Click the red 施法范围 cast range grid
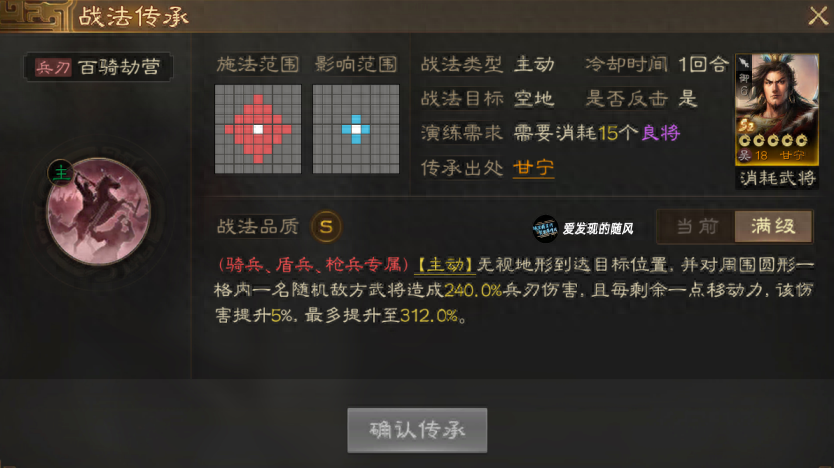834x468 pixels. coord(258,129)
